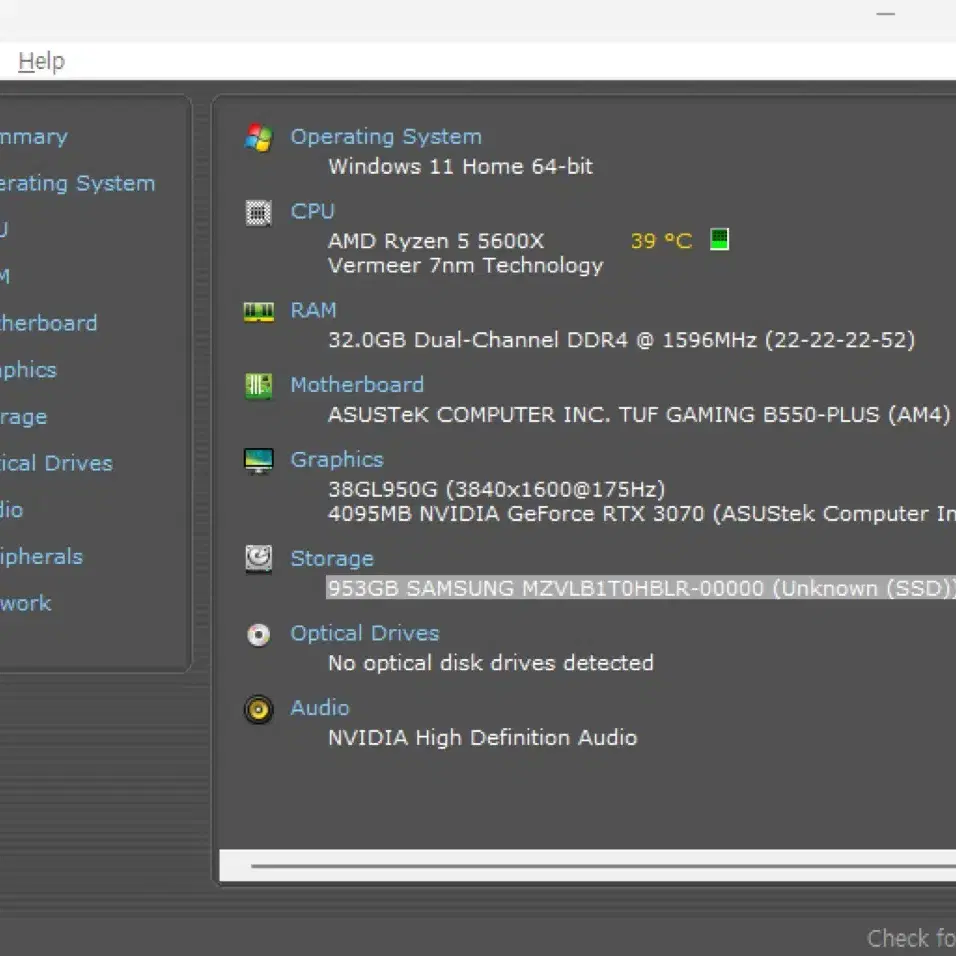Open Optical Drives from the sidebar
Image resolution: width=956 pixels, height=956 pixels.
pyautogui.click(x=57, y=463)
